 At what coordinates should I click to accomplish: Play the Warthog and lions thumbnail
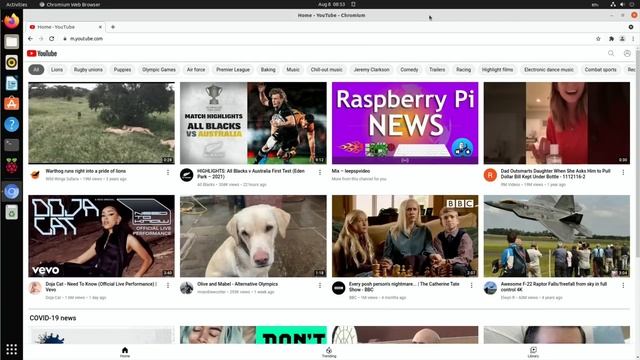[101, 123]
